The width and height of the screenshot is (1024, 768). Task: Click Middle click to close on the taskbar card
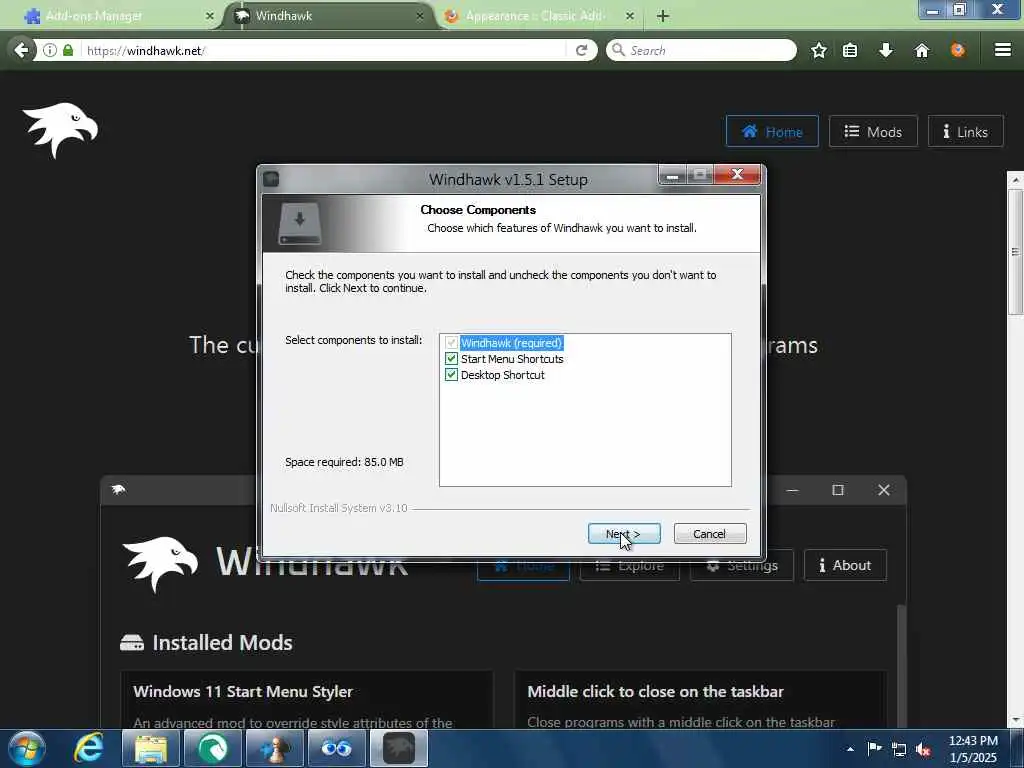click(701, 699)
